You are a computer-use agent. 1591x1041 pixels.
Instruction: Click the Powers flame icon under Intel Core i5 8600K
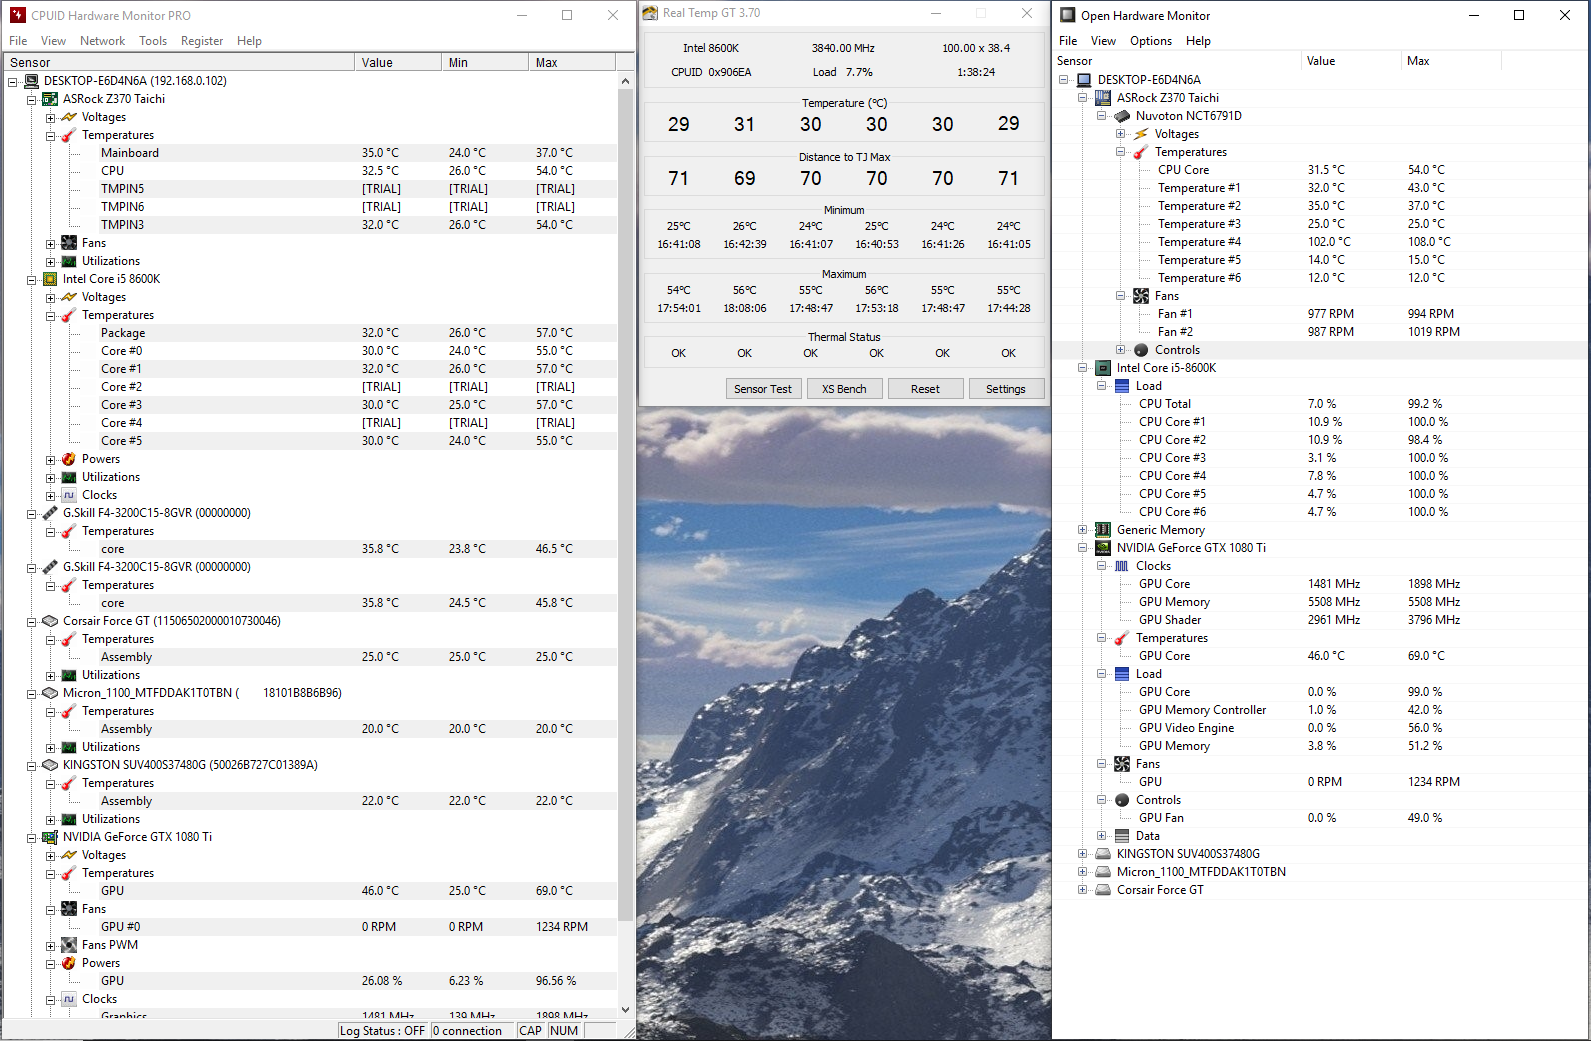(69, 459)
